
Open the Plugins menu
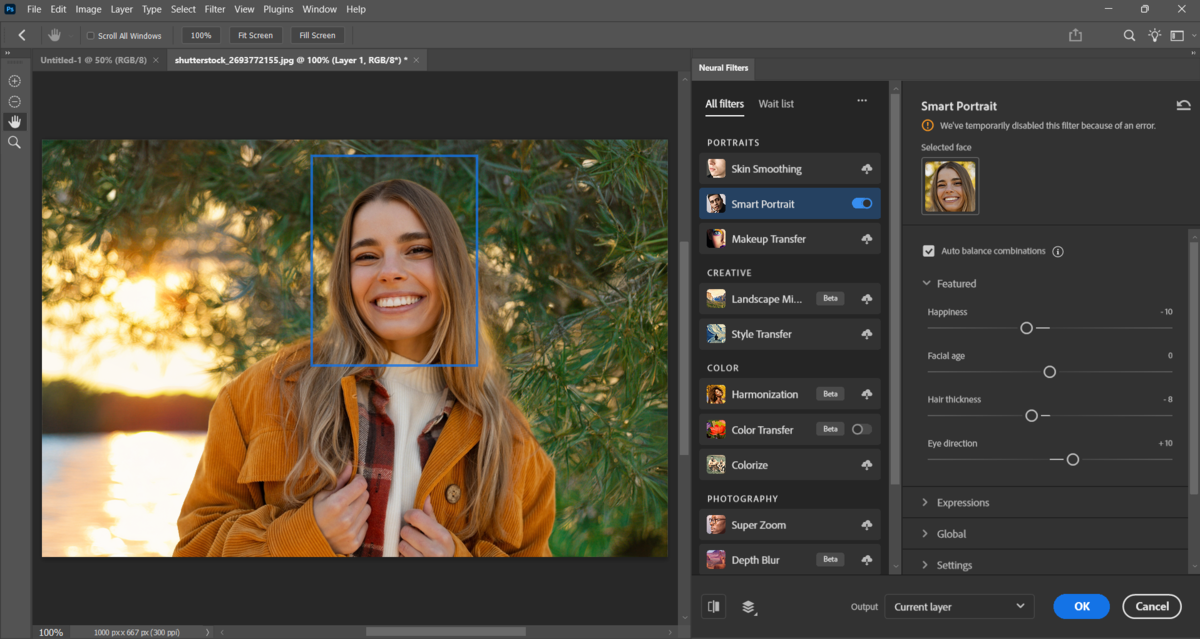point(279,9)
